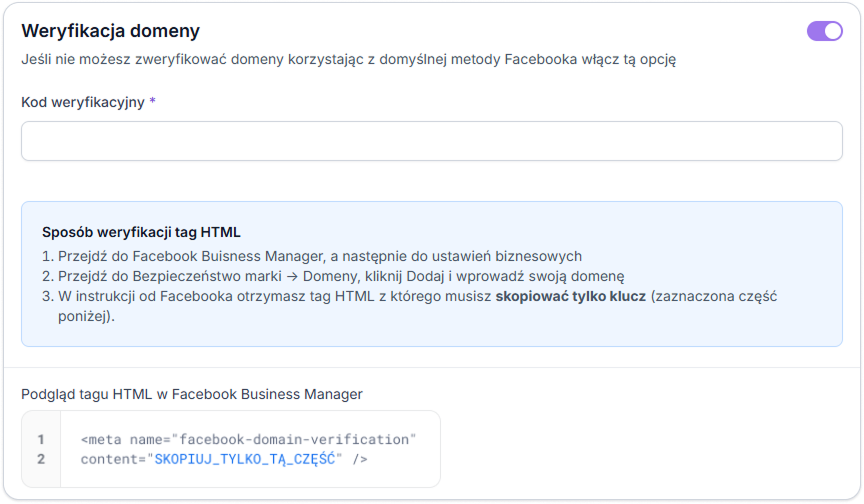Click the required asterisk next to Kod weryfikacyjny
Screen dimensions: 864x504
(152, 102)
